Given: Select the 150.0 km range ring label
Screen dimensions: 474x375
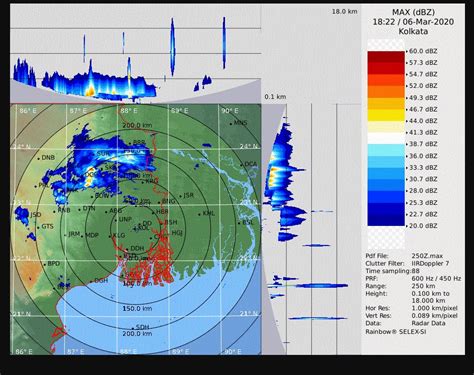Looking at the screenshot, I should pos(137,309).
